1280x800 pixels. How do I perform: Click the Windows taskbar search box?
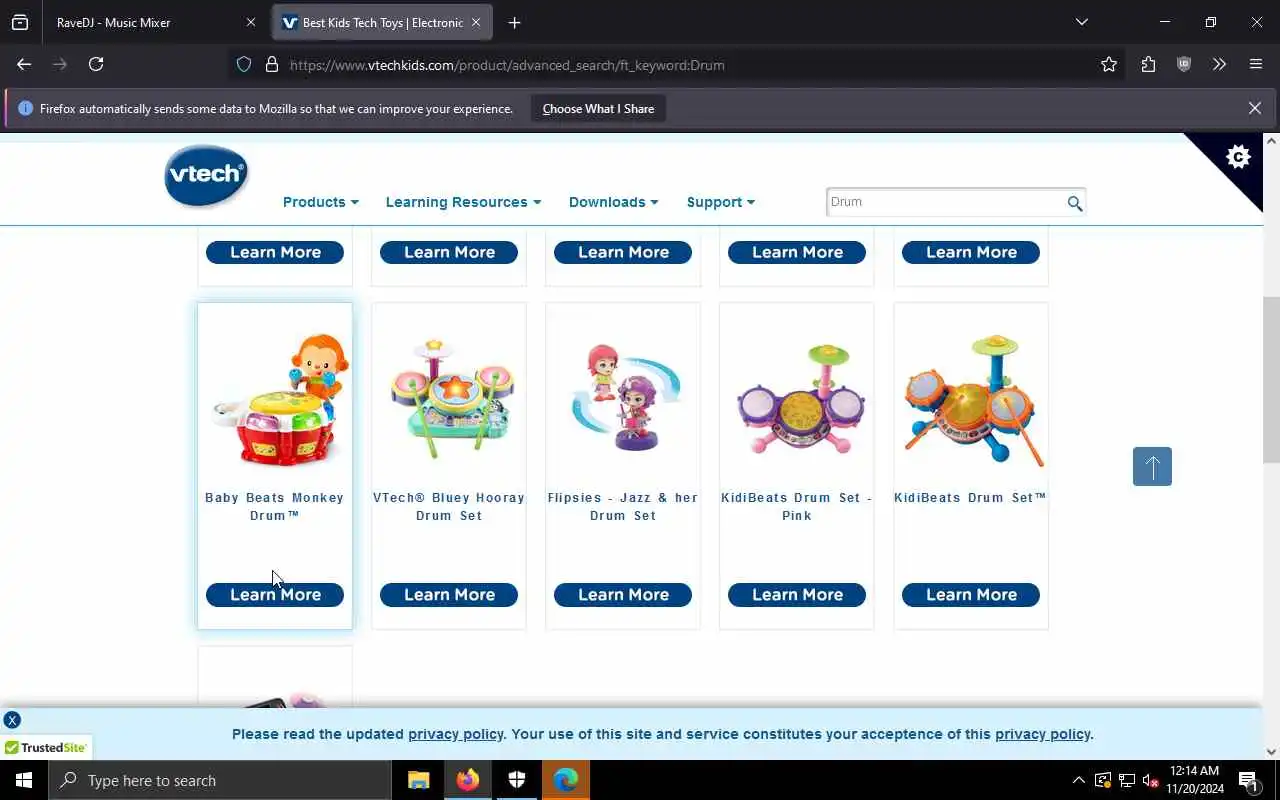point(220,780)
